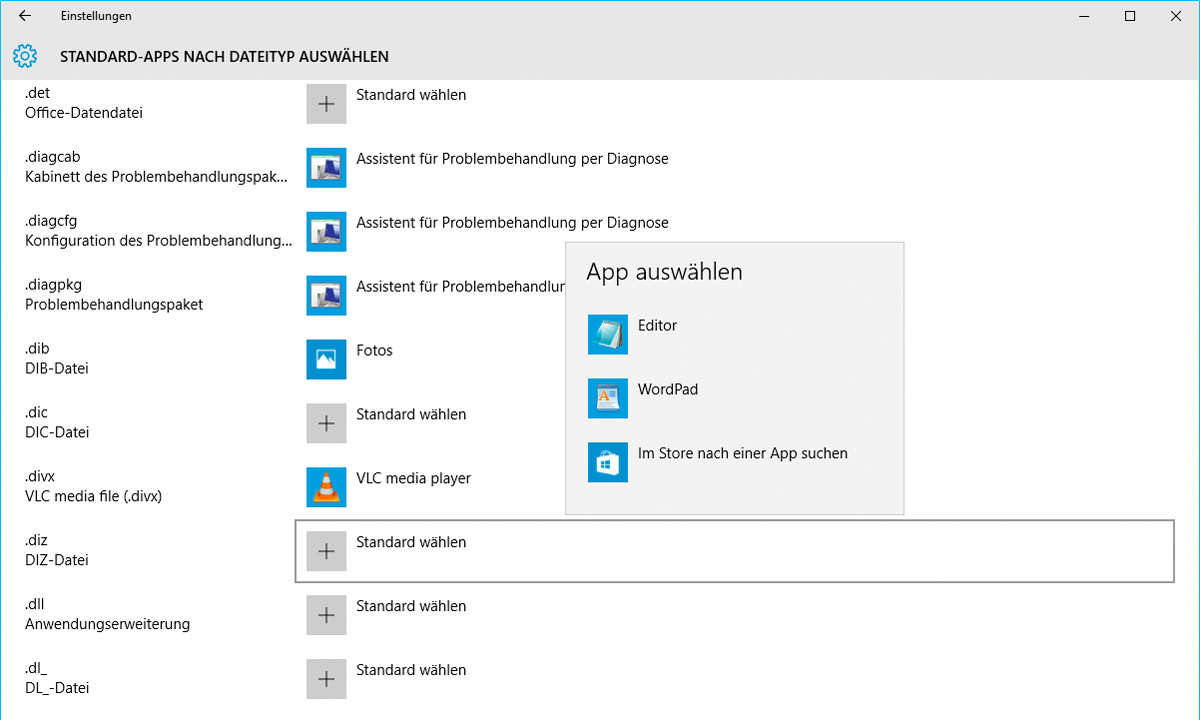Screen dimensions: 1200x720
Task: Click "Fotos" label for .dib file type
Action: [374, 350]
